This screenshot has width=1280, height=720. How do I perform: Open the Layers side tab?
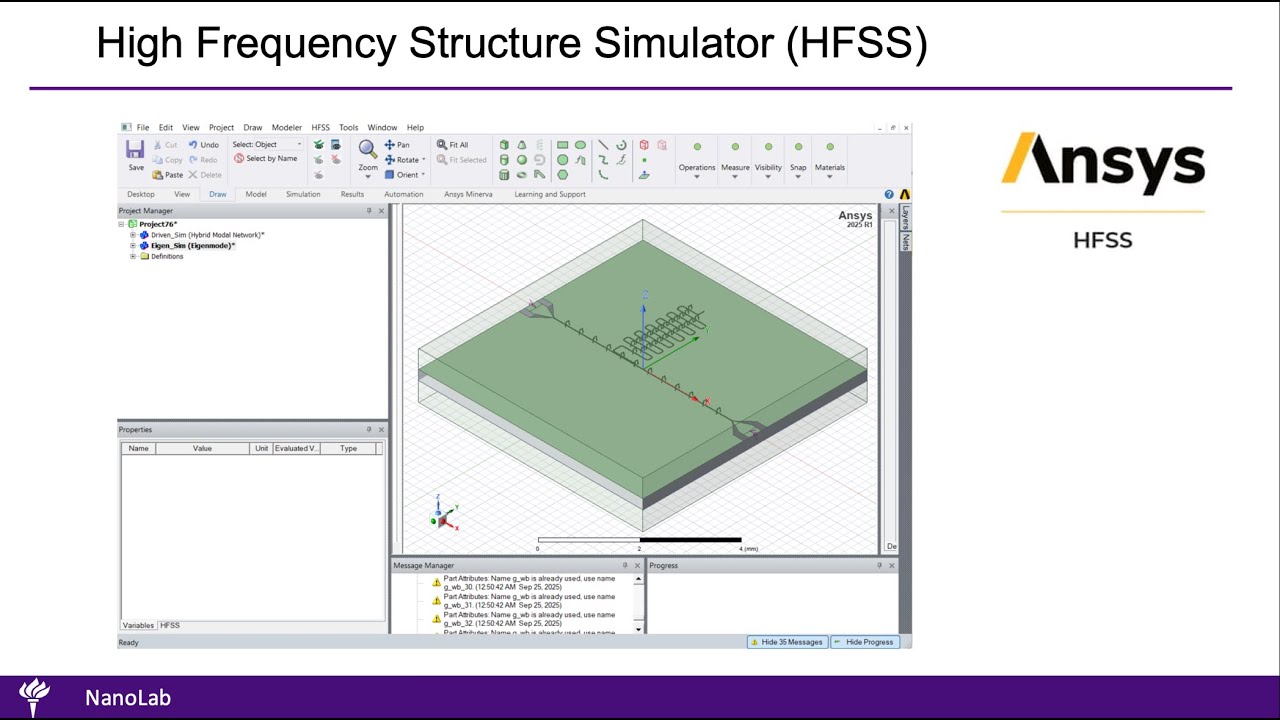[x=904, y=219]
